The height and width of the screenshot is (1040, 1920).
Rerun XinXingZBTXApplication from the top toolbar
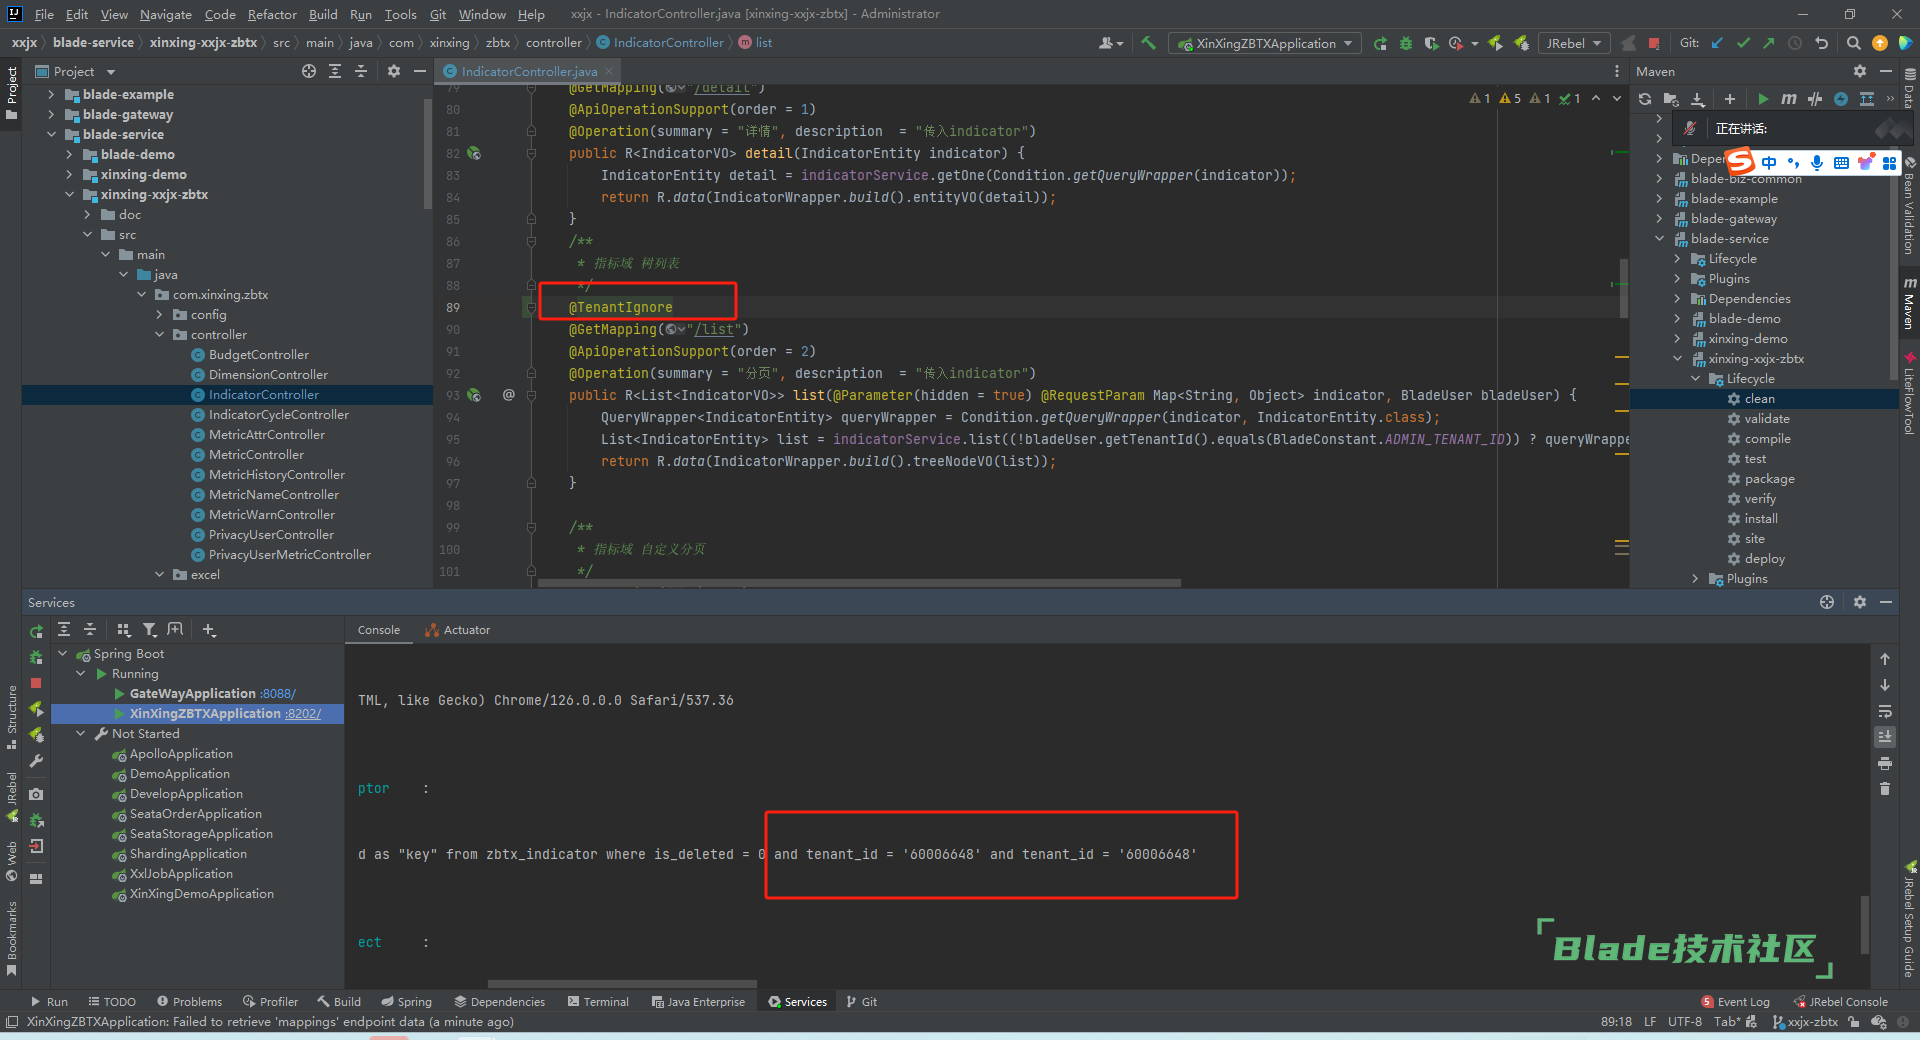(1380, 43)
